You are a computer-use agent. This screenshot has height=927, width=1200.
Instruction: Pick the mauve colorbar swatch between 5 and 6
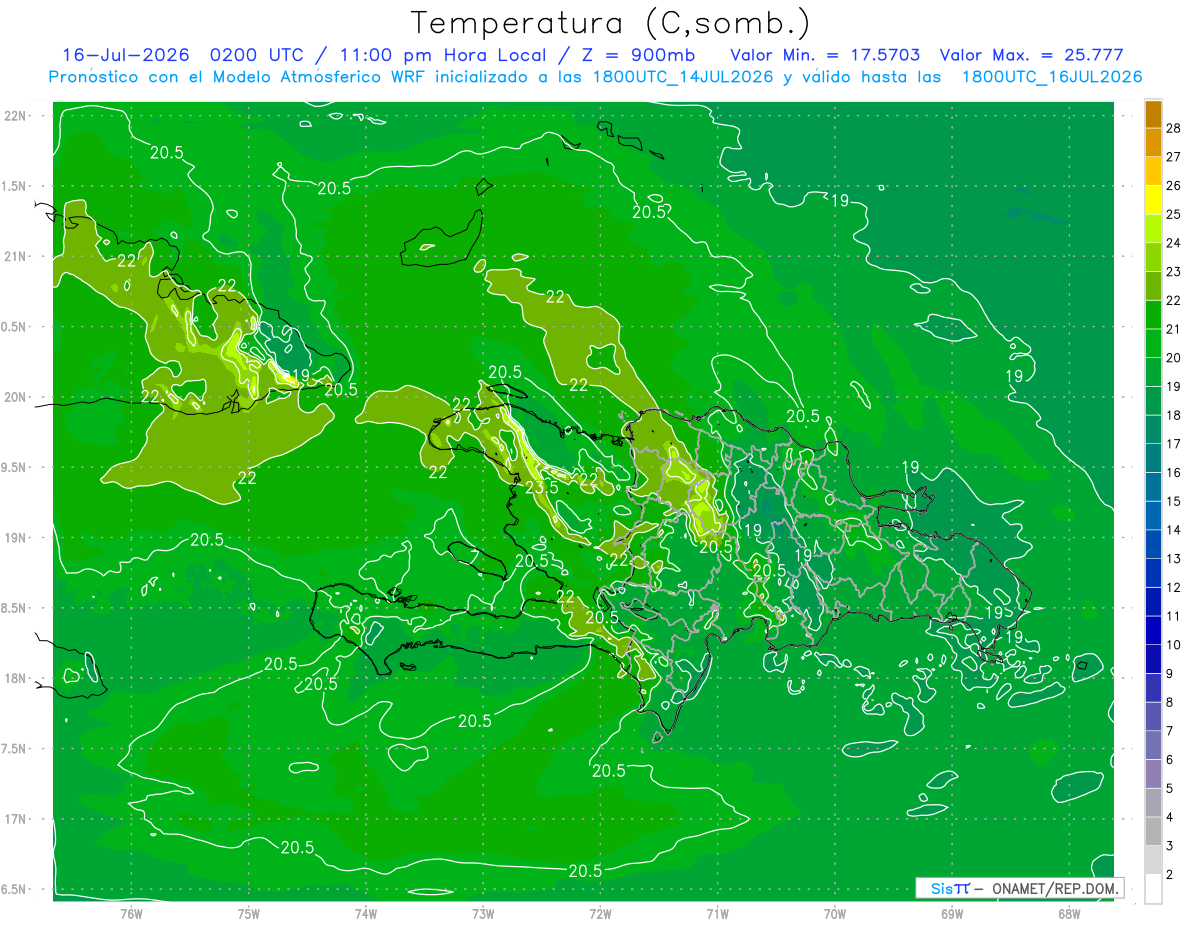[x=1153, y=773]
